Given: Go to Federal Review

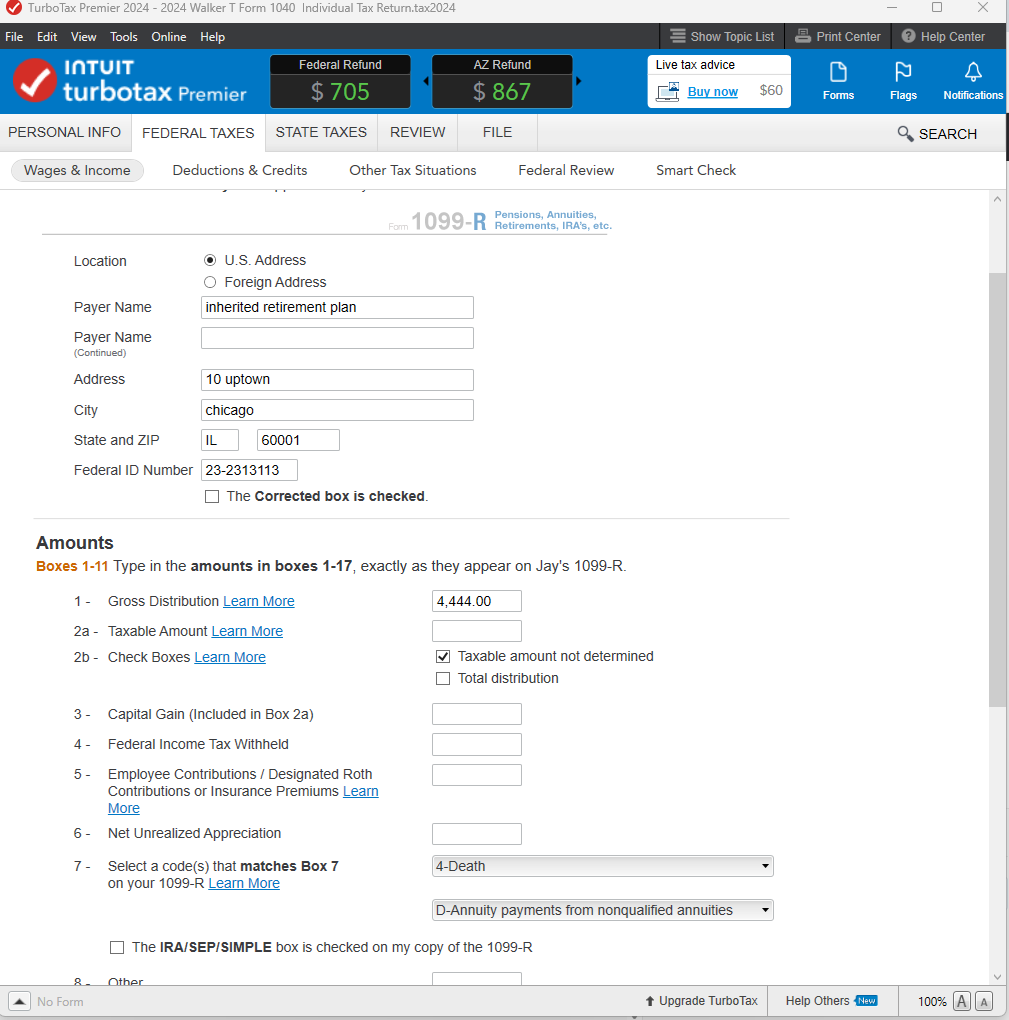Looking at the screenshot, I should pos(566,170).
